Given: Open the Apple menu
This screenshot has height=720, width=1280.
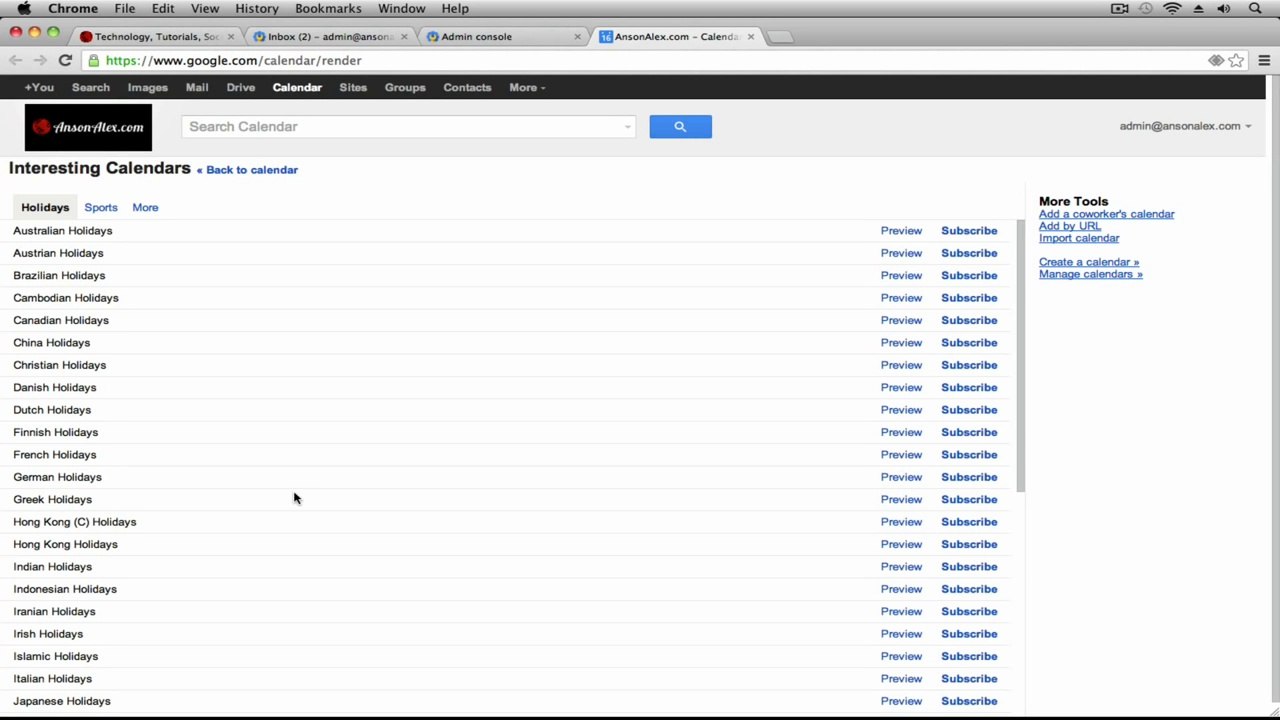Looking at the screenshot, I should click(24, 8).
